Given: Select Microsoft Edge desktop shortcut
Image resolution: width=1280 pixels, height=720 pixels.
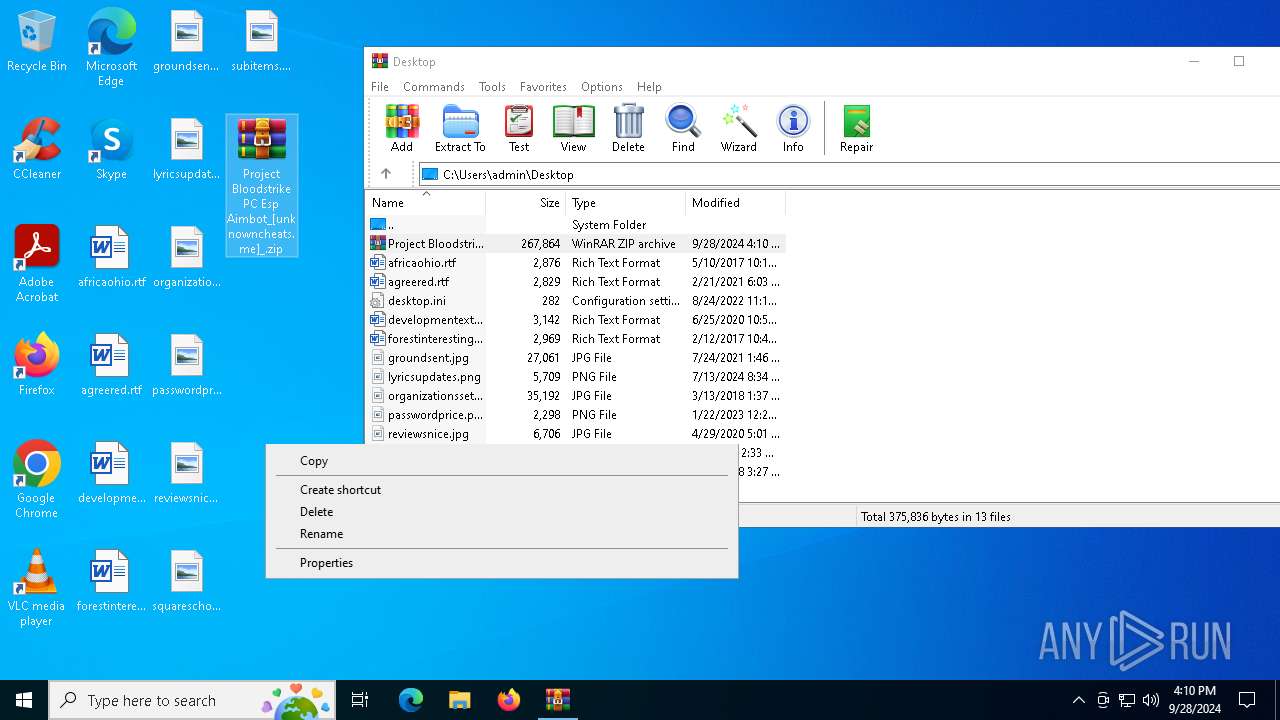Looking at the screenshot, I should (111, 48).
